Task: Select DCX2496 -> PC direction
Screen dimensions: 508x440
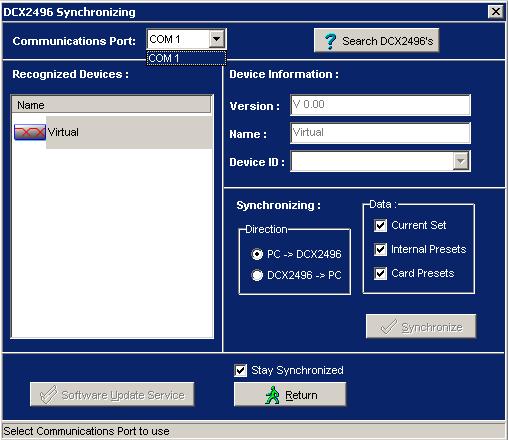Action: [257, 275]
